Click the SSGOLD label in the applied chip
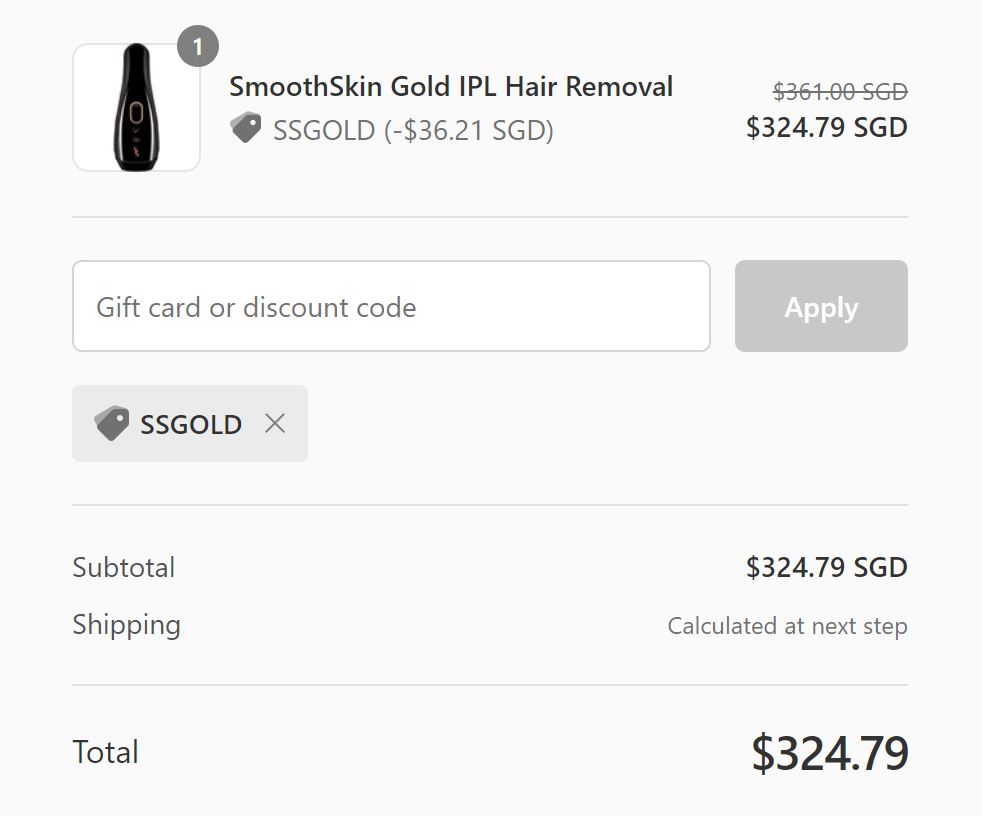This screenshot has width=982, height=816. [191, 425]
